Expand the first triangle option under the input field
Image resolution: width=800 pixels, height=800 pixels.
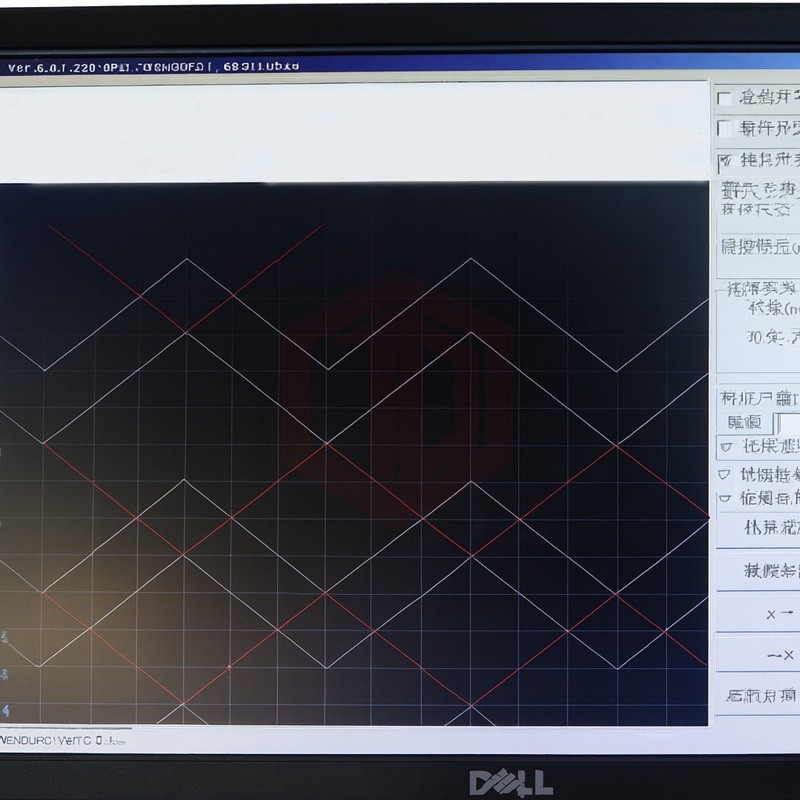coord(725,447)
